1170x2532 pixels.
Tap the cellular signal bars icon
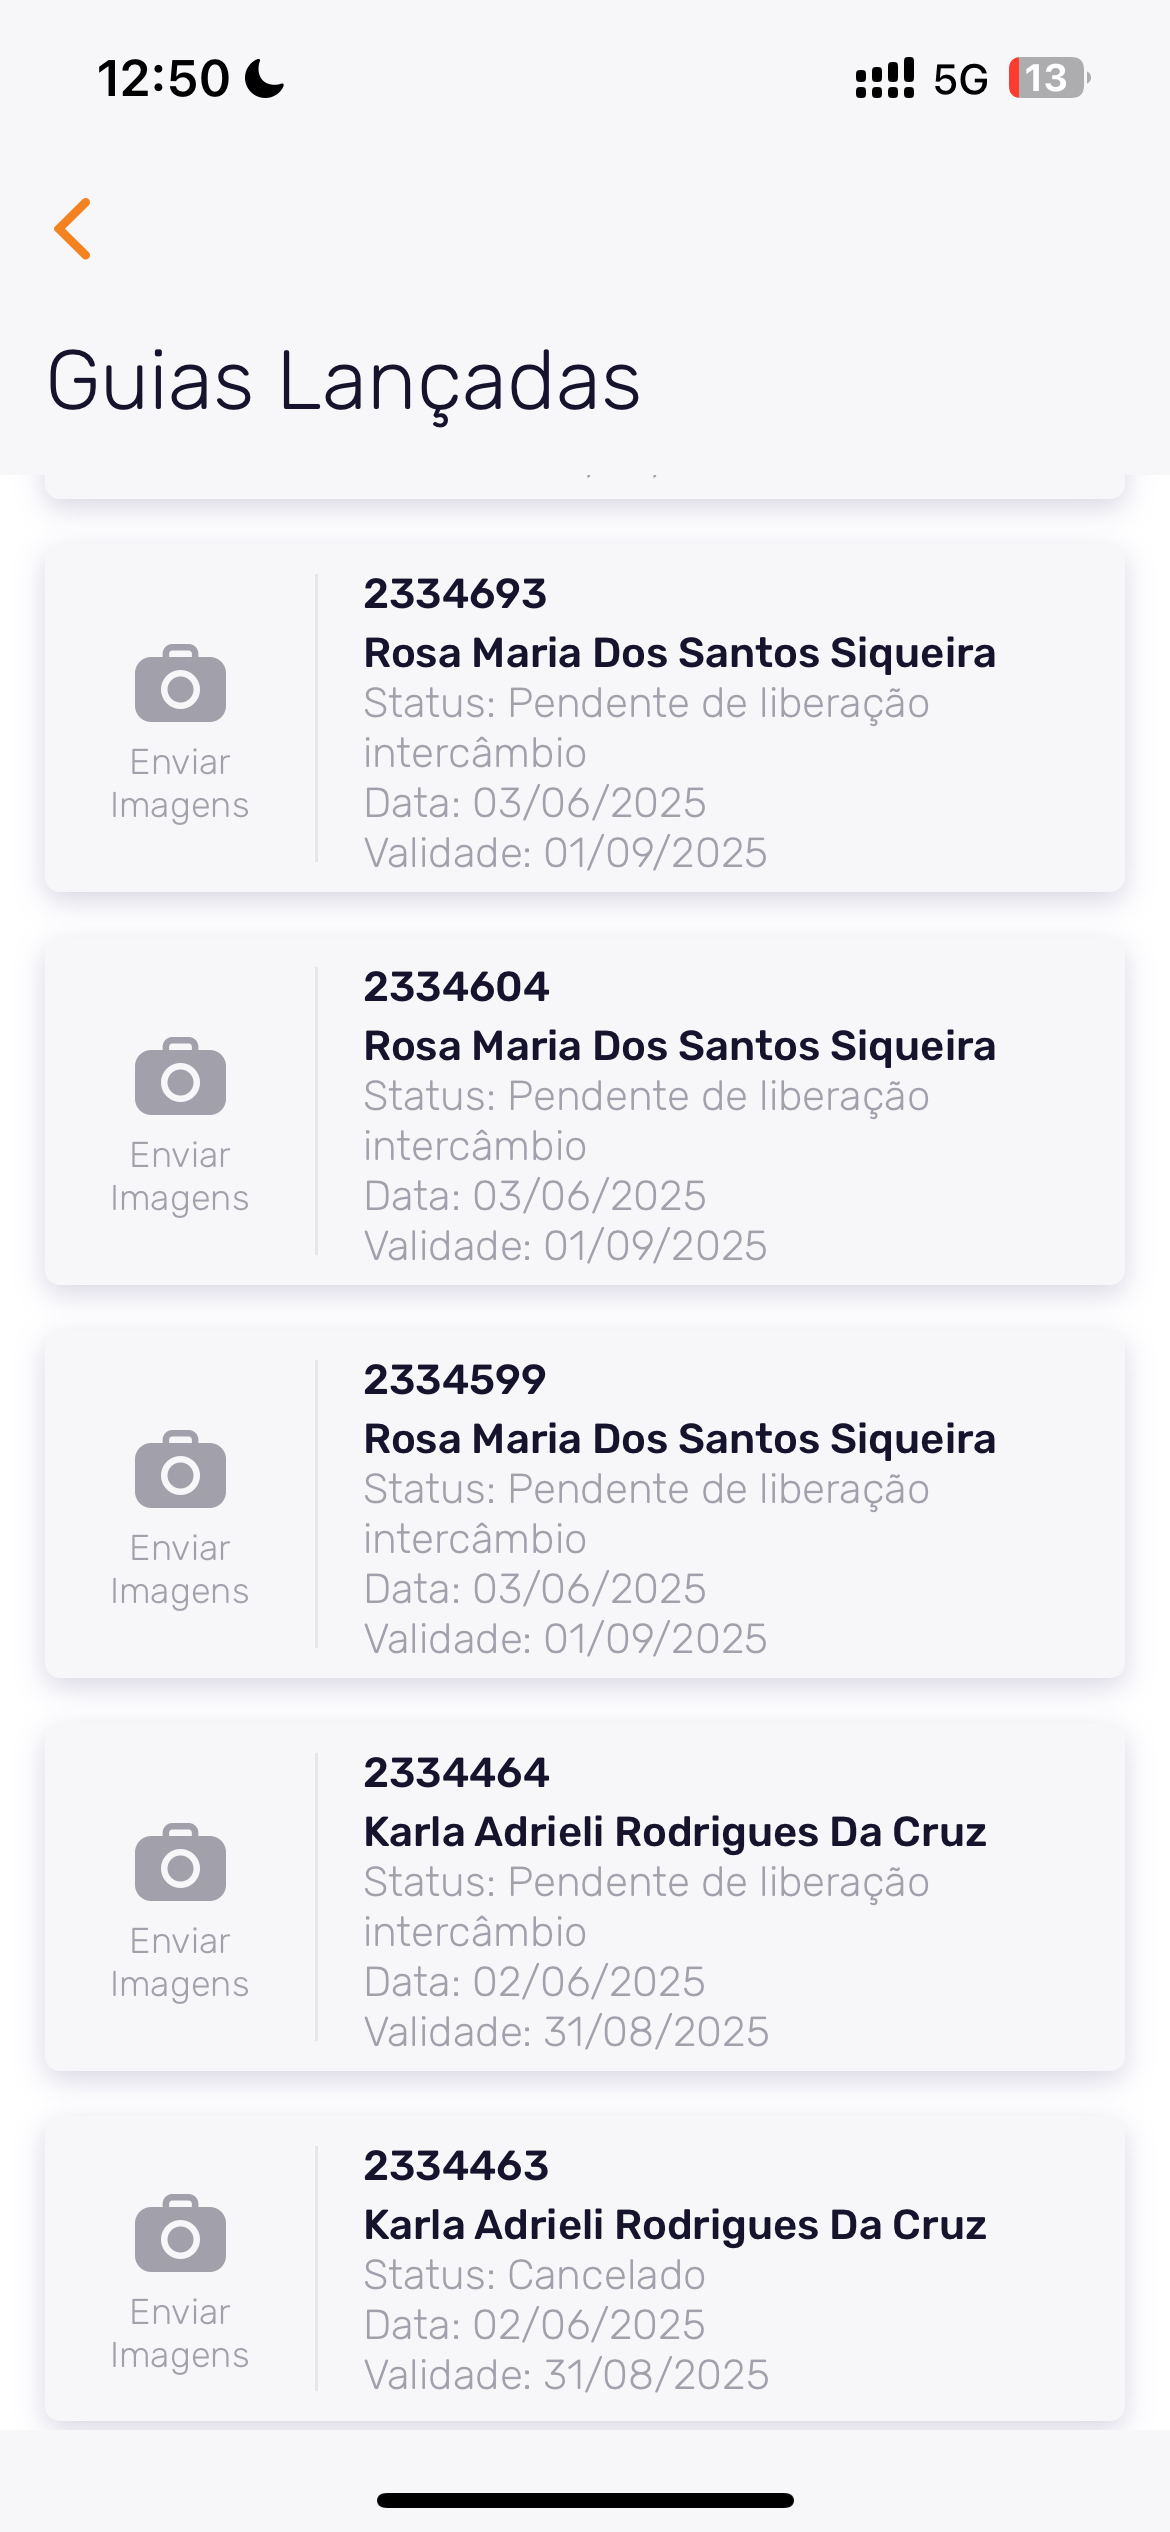click(x=884, y=78)
